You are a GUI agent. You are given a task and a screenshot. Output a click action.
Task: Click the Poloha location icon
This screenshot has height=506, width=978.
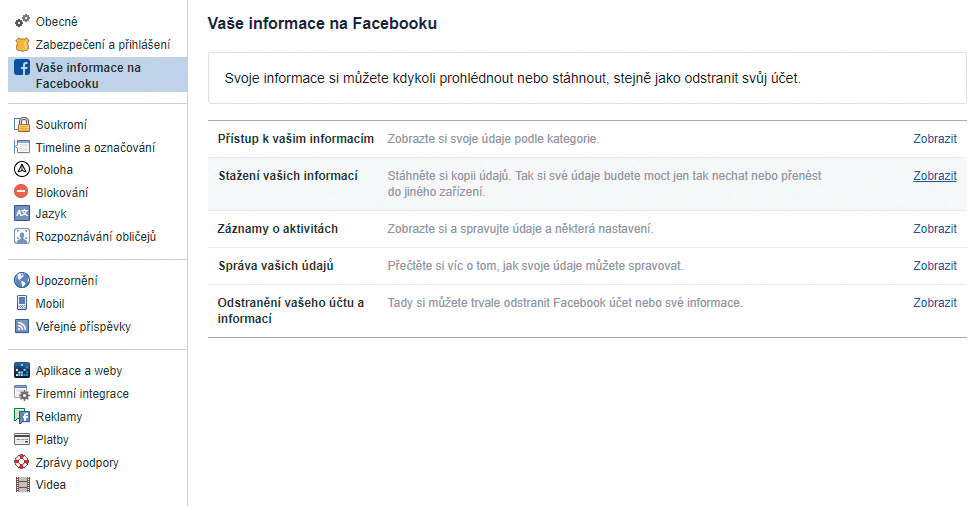pyautogui.click(x=22, y=169)
